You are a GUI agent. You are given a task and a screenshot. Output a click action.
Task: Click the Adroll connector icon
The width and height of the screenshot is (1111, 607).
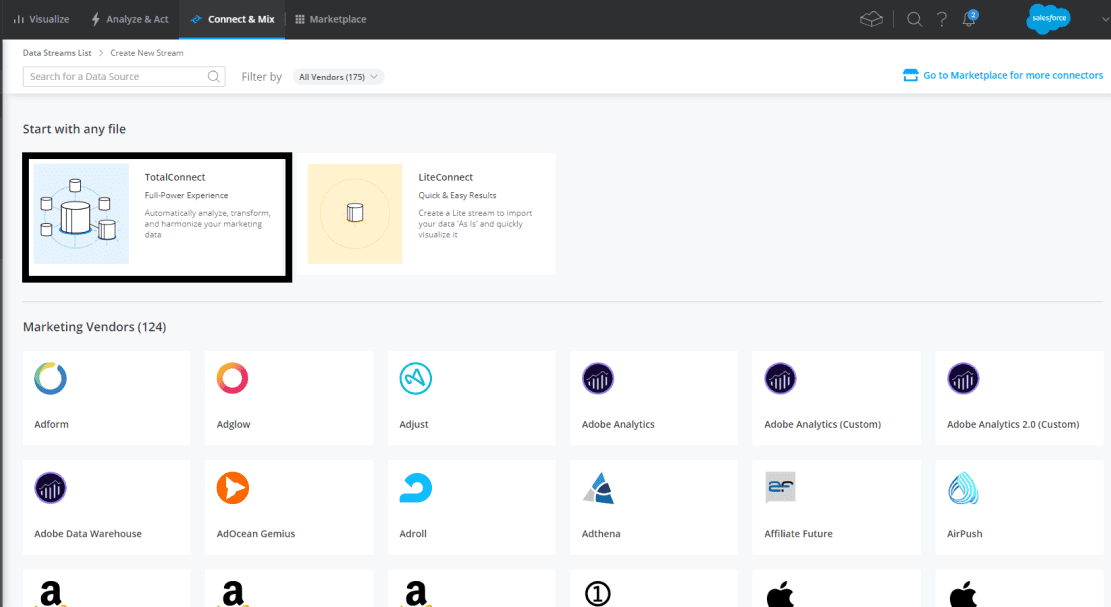click(415, 488)
